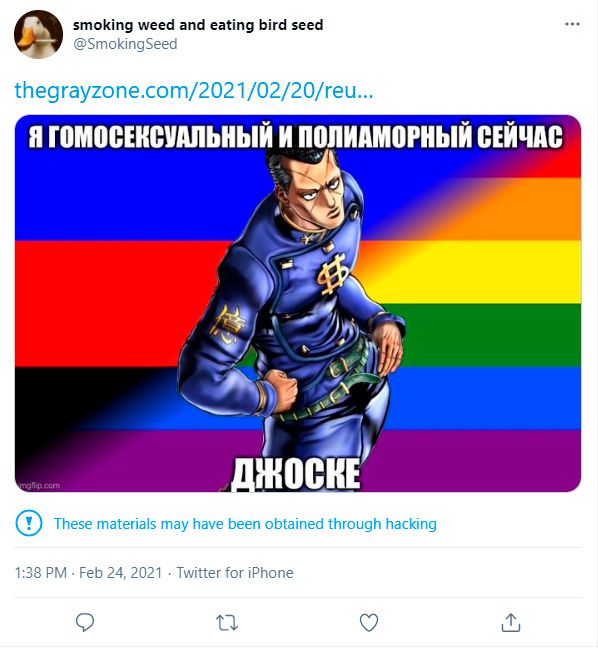Click the duck profile avatar

(38, 34)
